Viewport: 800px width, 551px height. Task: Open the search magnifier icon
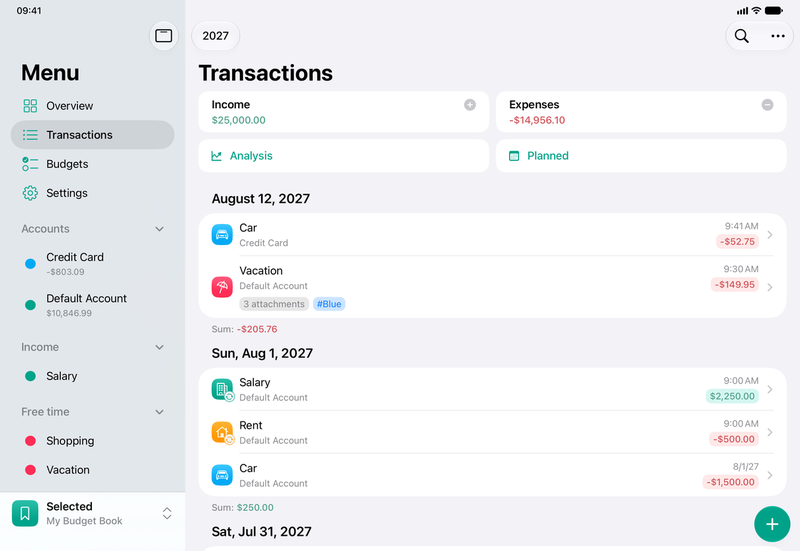741,36
